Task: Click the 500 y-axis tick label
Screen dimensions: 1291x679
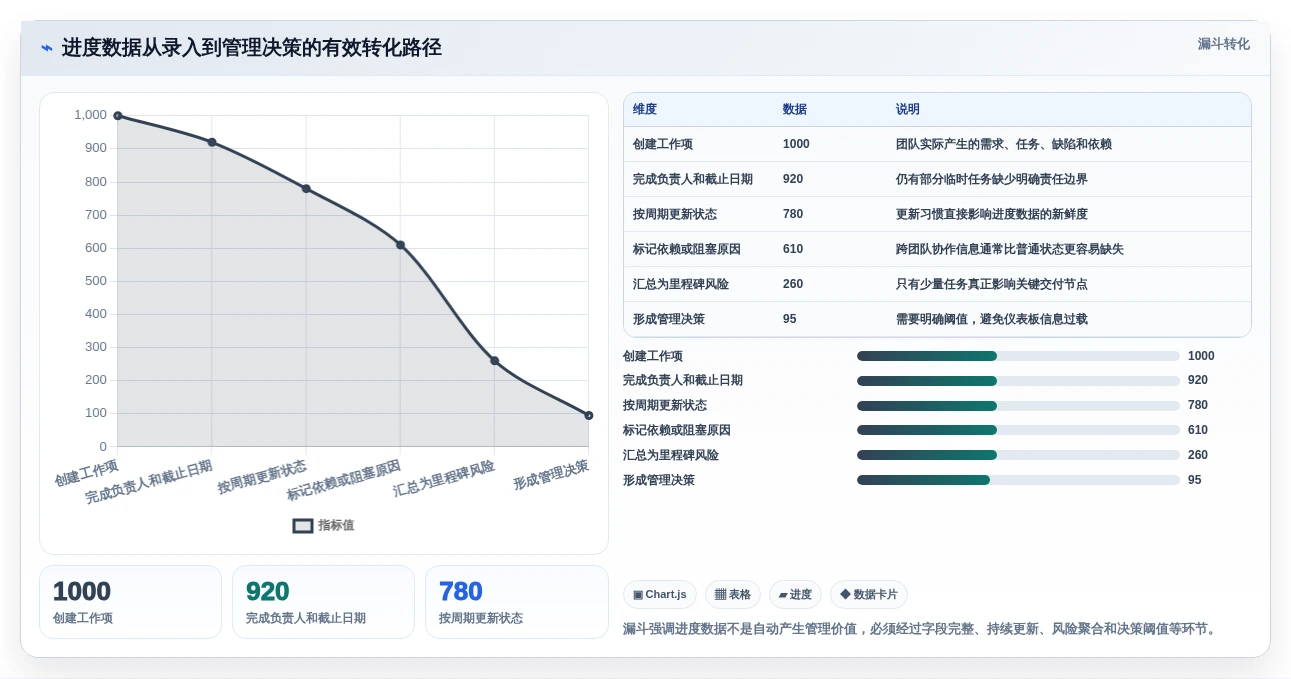Action: pos(96,281)
